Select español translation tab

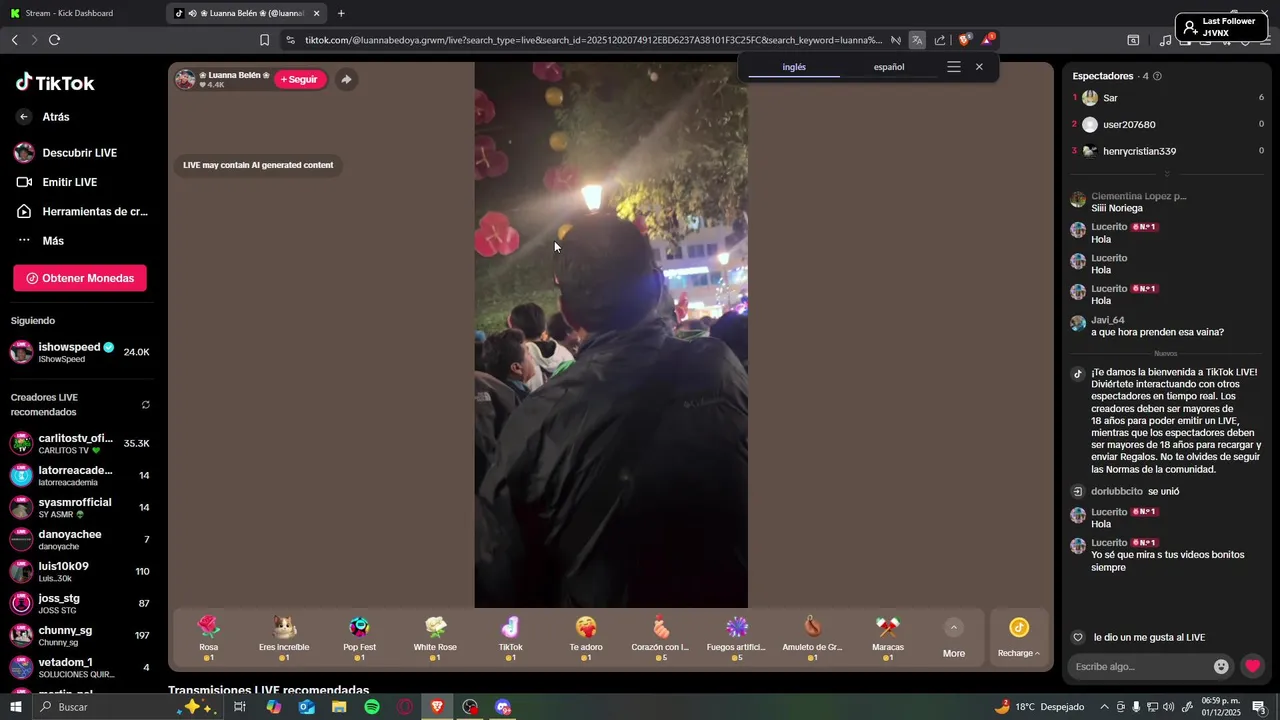click(889, 67)
